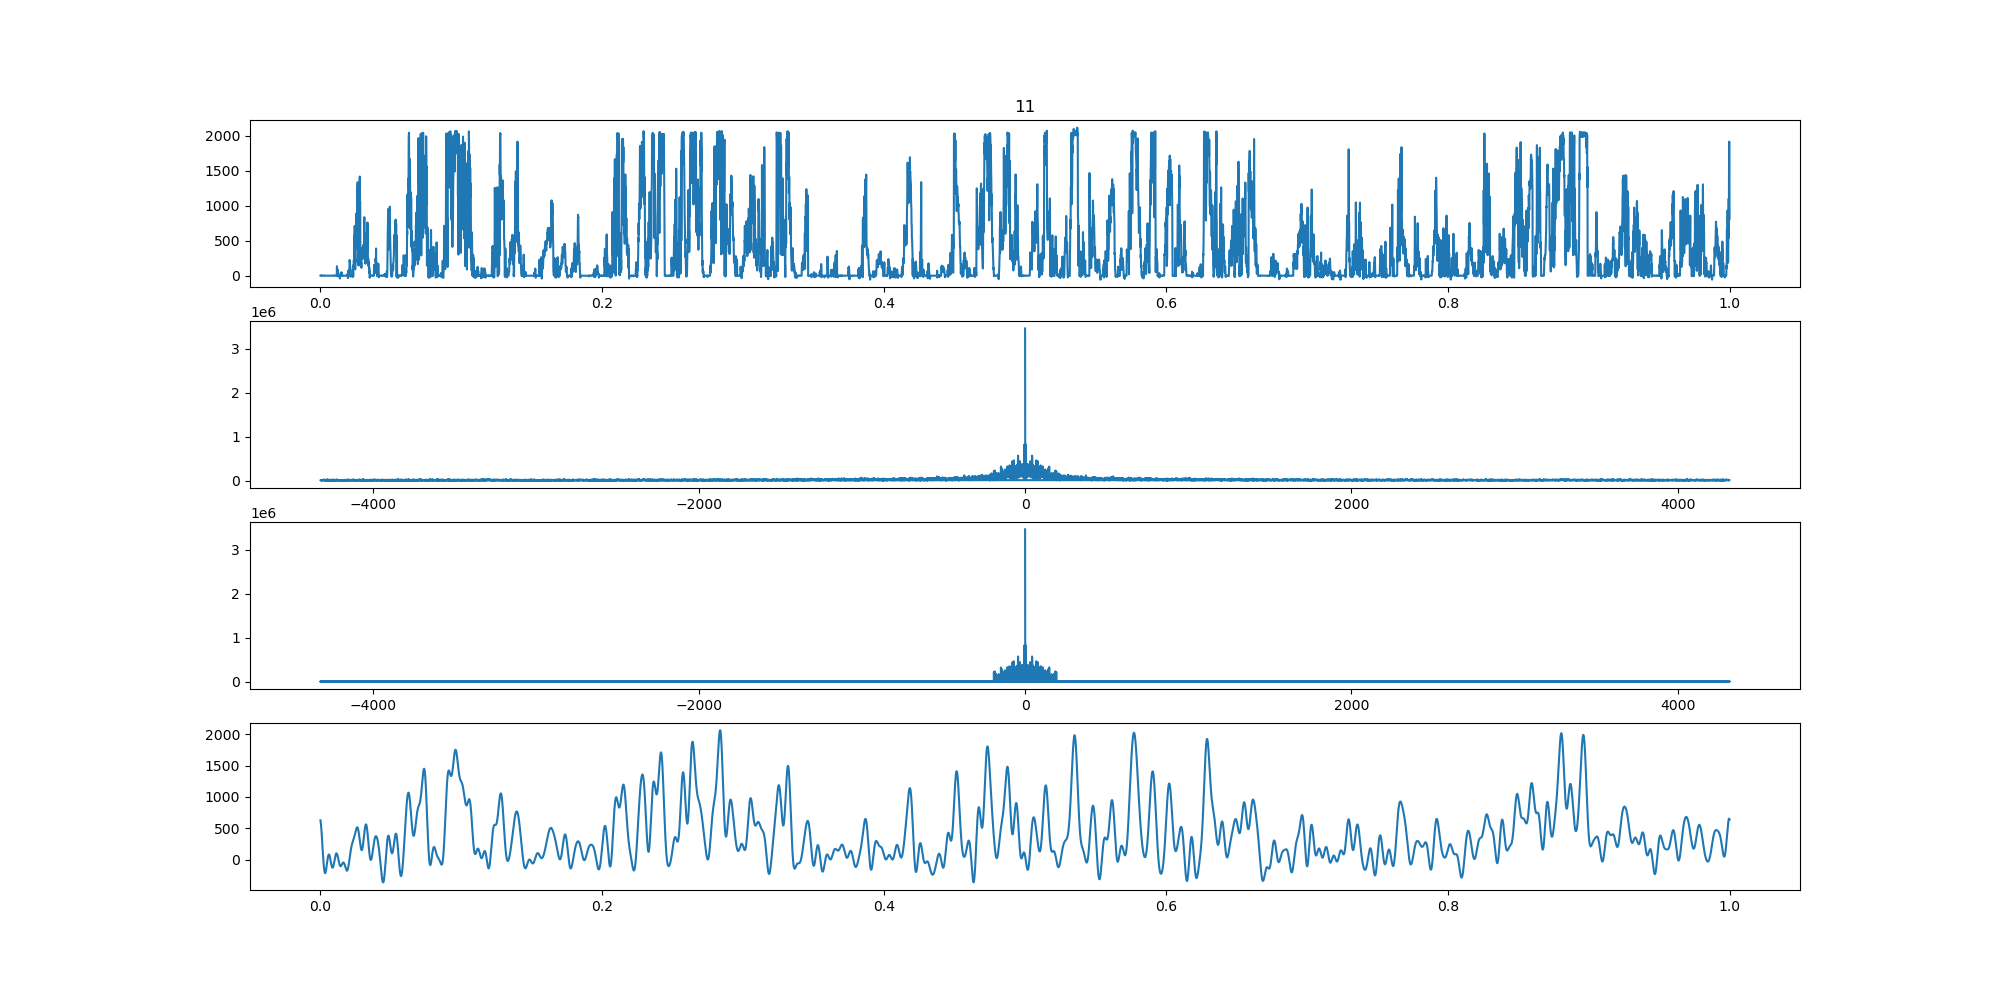Click the "1e6" exponent label above third plot
Viewport: 2000px width, 1000px height.
(263, 514)
